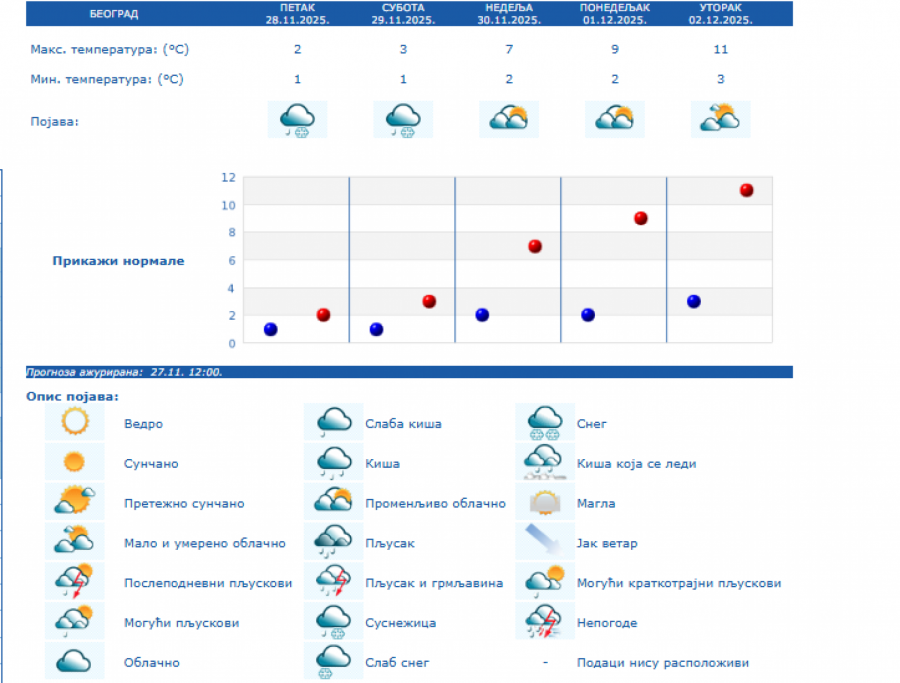Click the red max-temperature point for Tuesday
900x683 pixels.
746,190
